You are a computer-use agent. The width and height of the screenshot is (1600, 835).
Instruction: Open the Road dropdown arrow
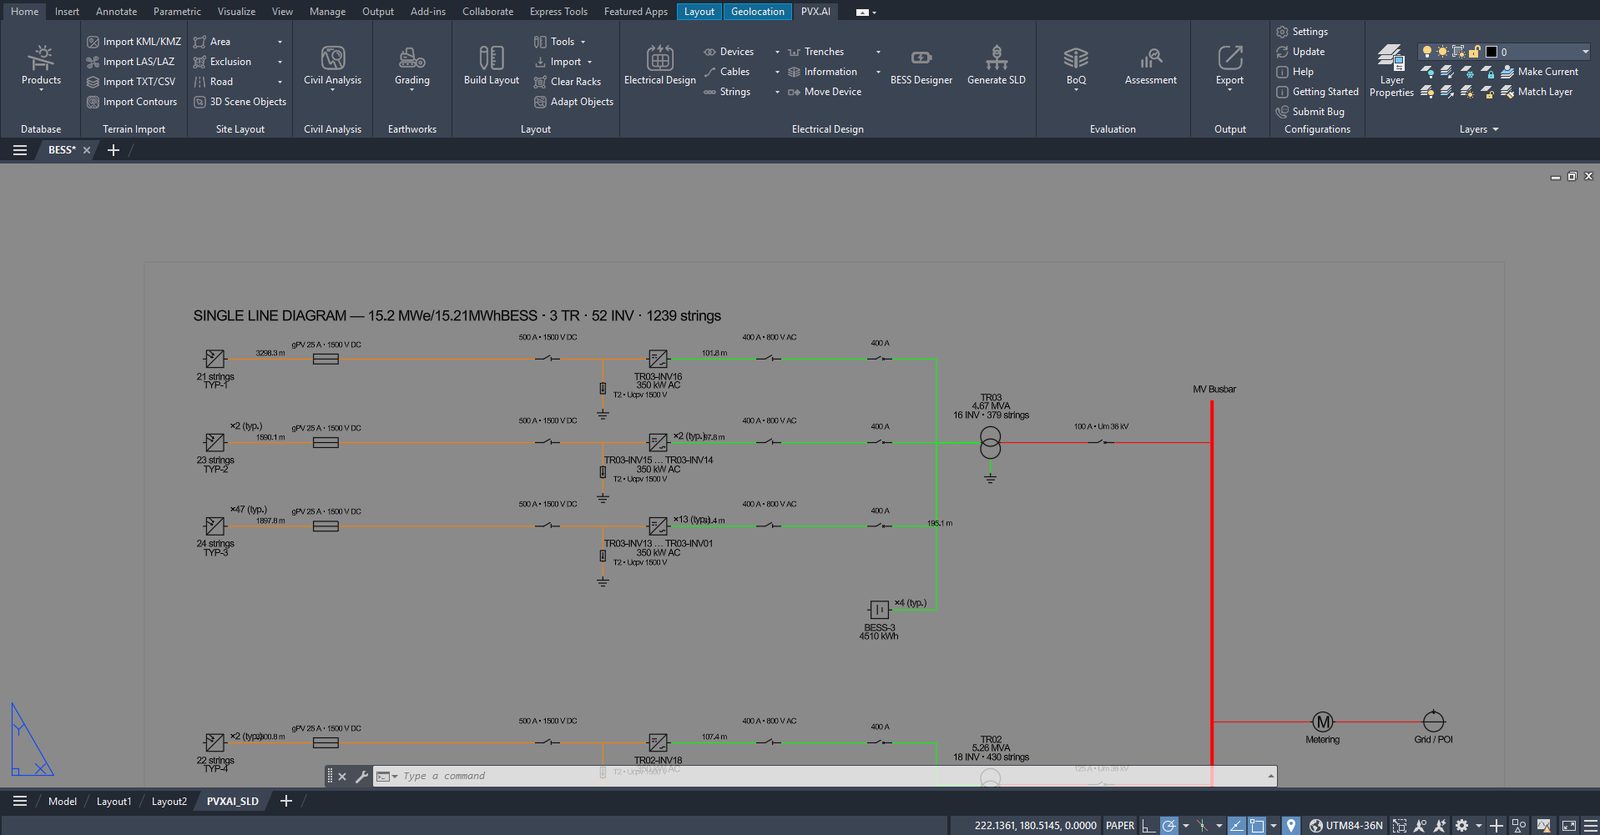[279, 82]
